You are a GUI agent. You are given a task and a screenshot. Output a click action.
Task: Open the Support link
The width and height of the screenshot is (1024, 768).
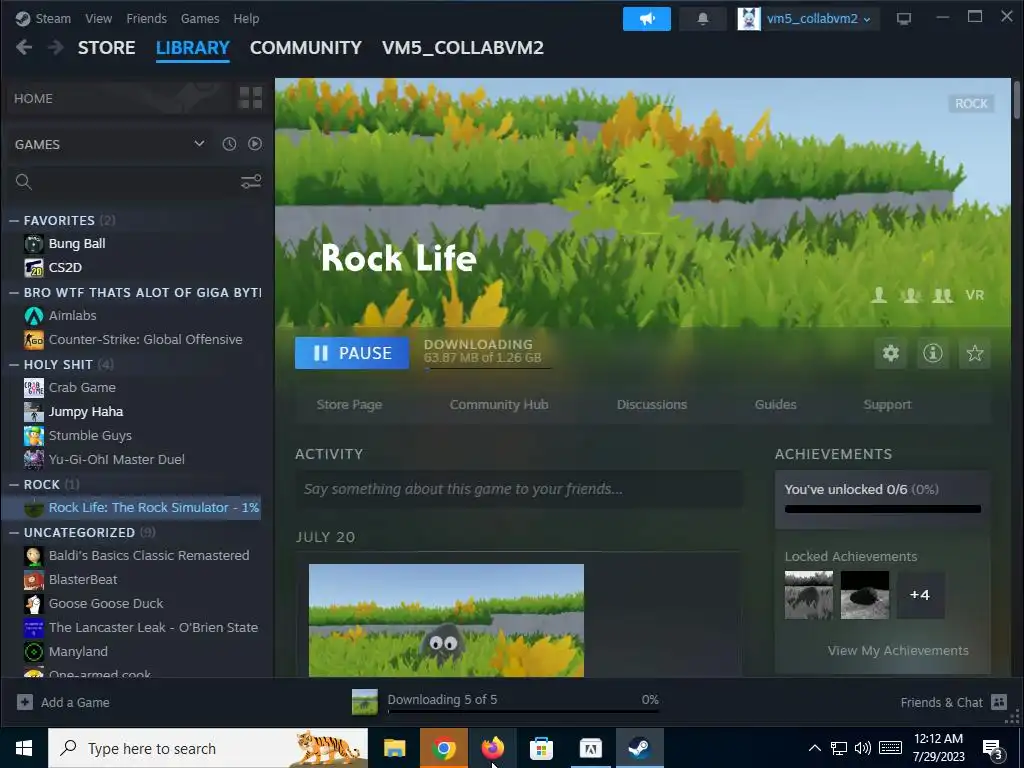887,405
